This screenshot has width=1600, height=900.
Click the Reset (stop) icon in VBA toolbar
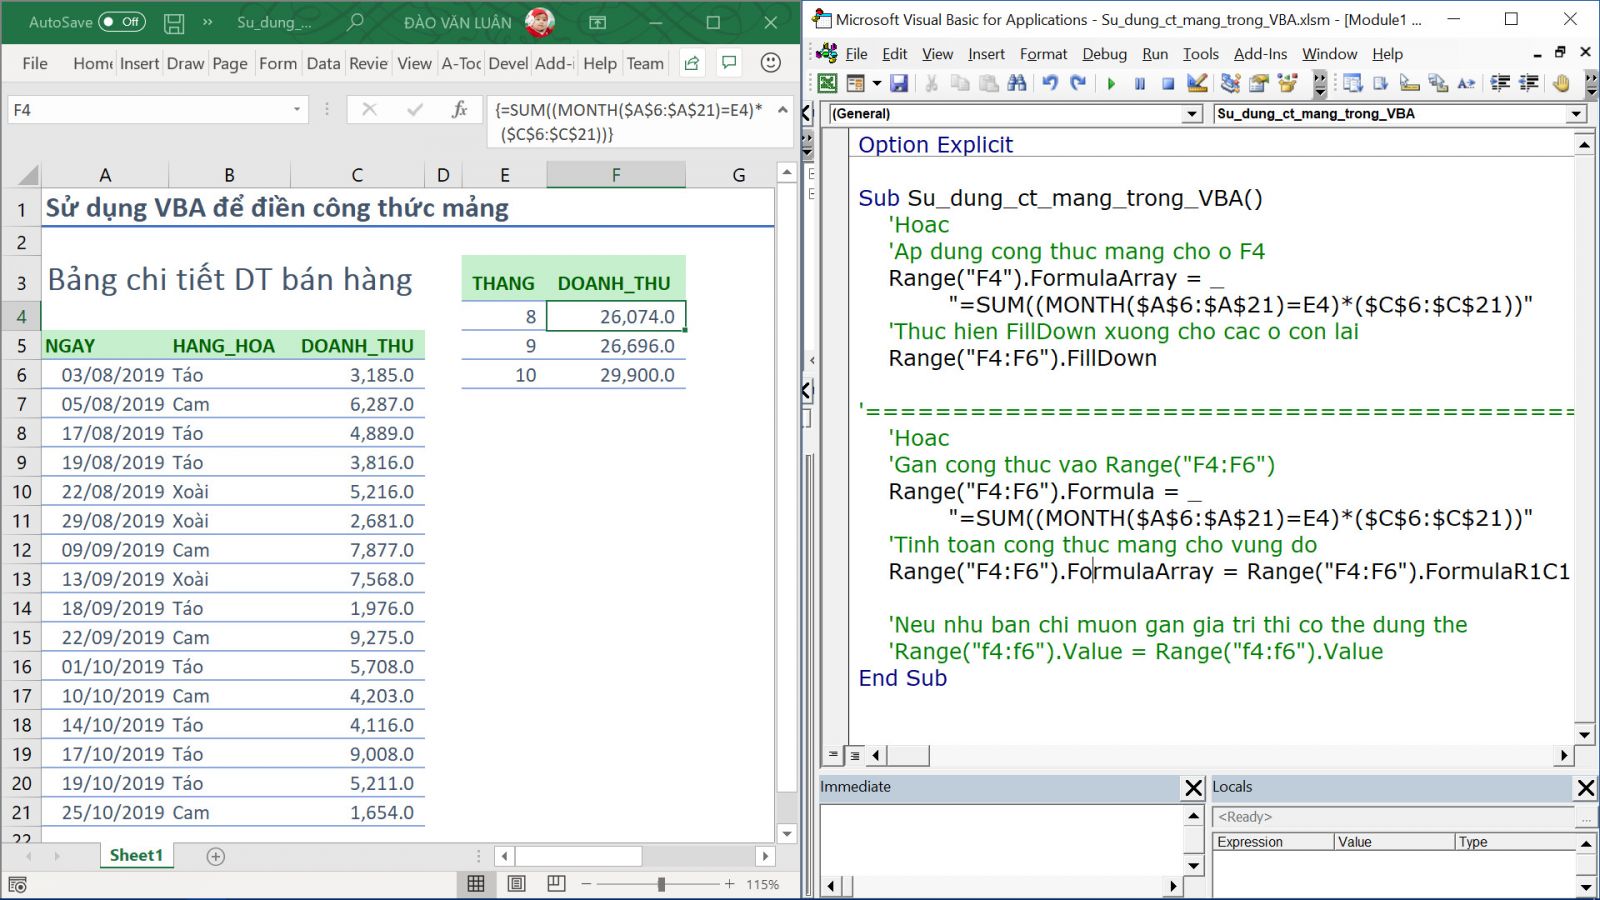pyautogui.click(x=1170, y=83)
